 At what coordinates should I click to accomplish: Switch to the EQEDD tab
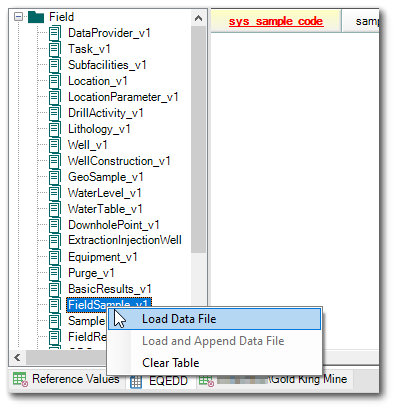coord(160,381)
